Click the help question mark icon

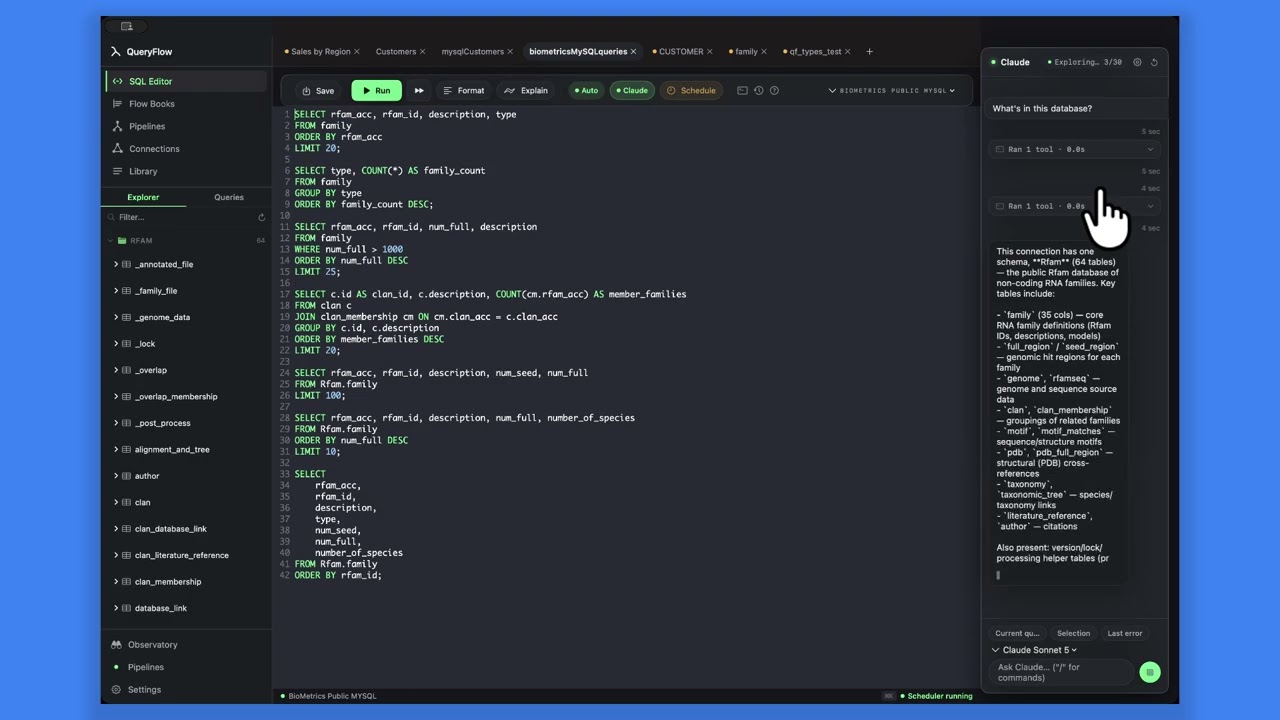774,90
